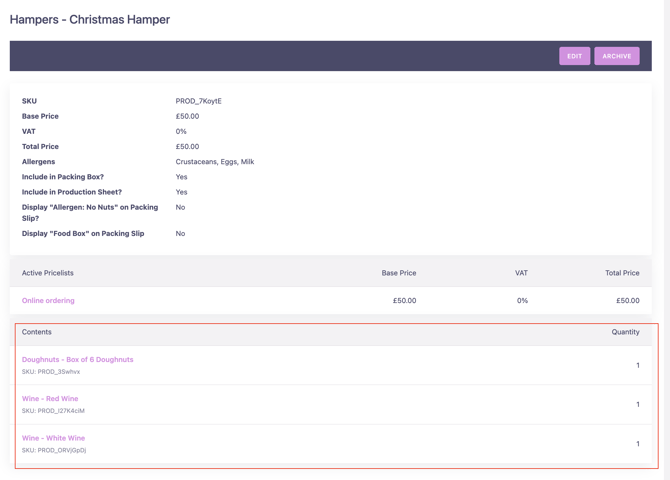Screen dimensions: 670x480
Task: Click the Online ordering total price £50.00
Action: (x=628, y=300)
